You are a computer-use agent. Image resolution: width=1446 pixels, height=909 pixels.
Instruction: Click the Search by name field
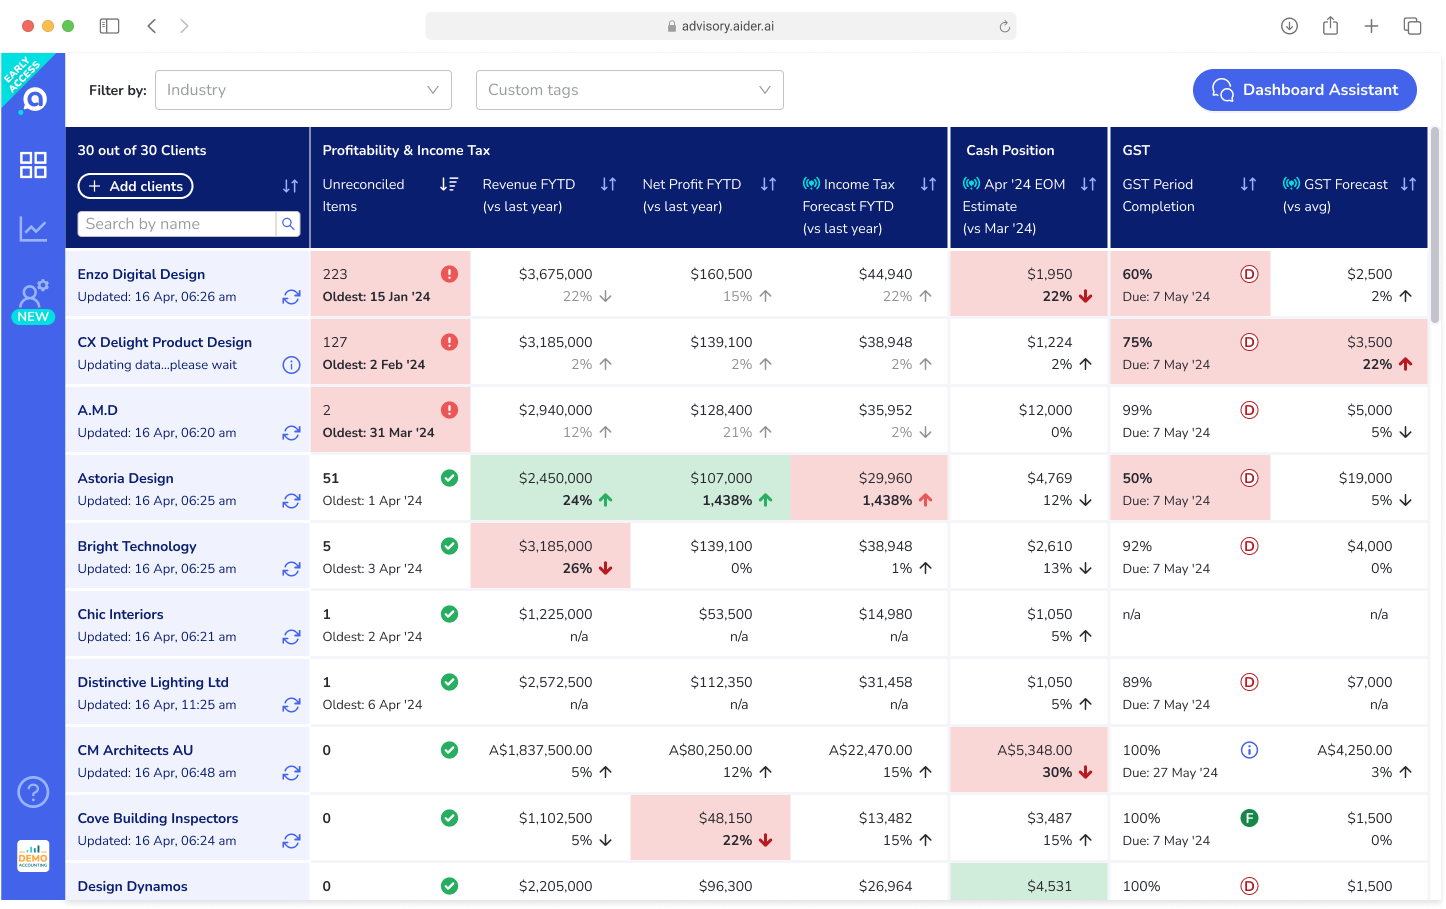[177, 224]
